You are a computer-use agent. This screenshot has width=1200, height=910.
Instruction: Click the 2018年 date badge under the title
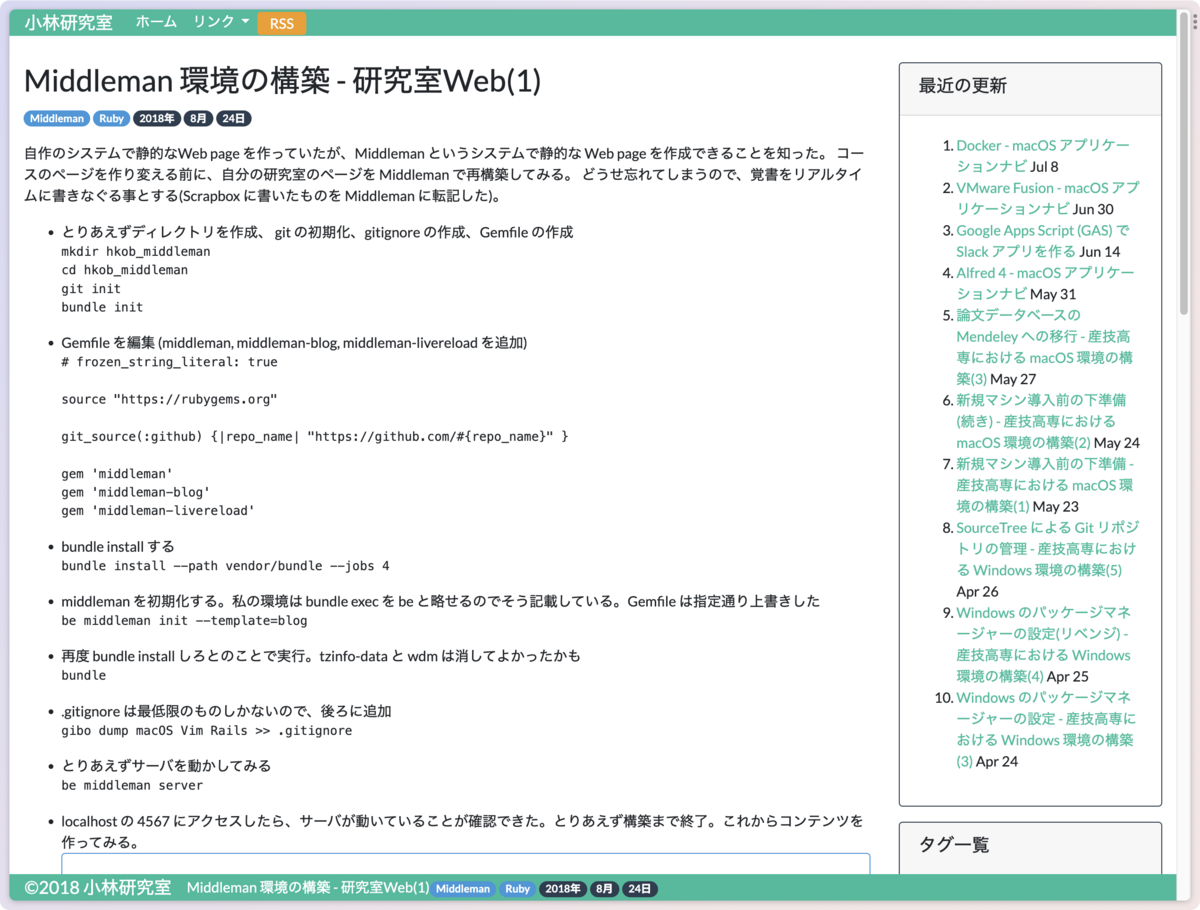[157, 118]
